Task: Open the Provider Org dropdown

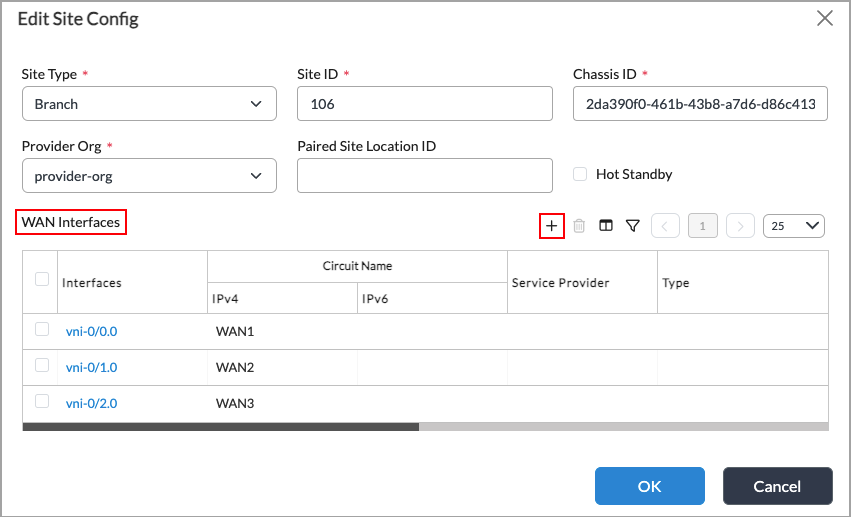Action: pyautogui.click(x=149, y=176)
